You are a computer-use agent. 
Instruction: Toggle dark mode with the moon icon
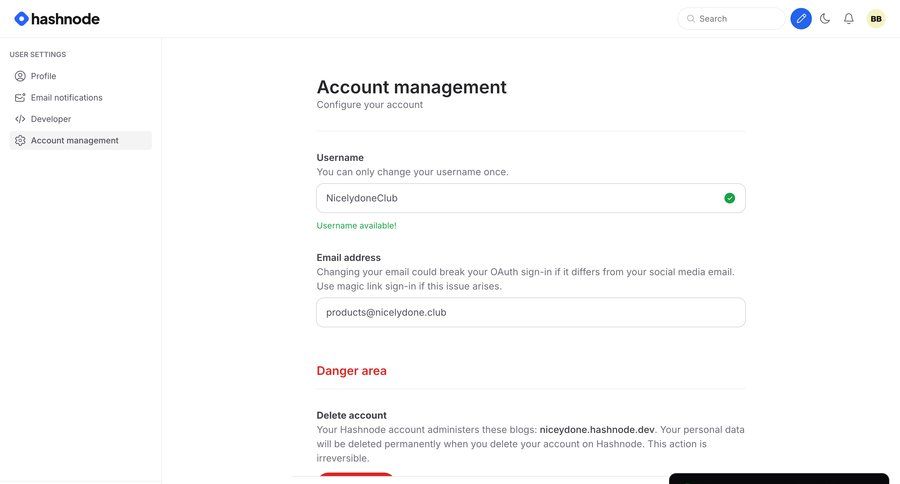[x=825, y=19]
